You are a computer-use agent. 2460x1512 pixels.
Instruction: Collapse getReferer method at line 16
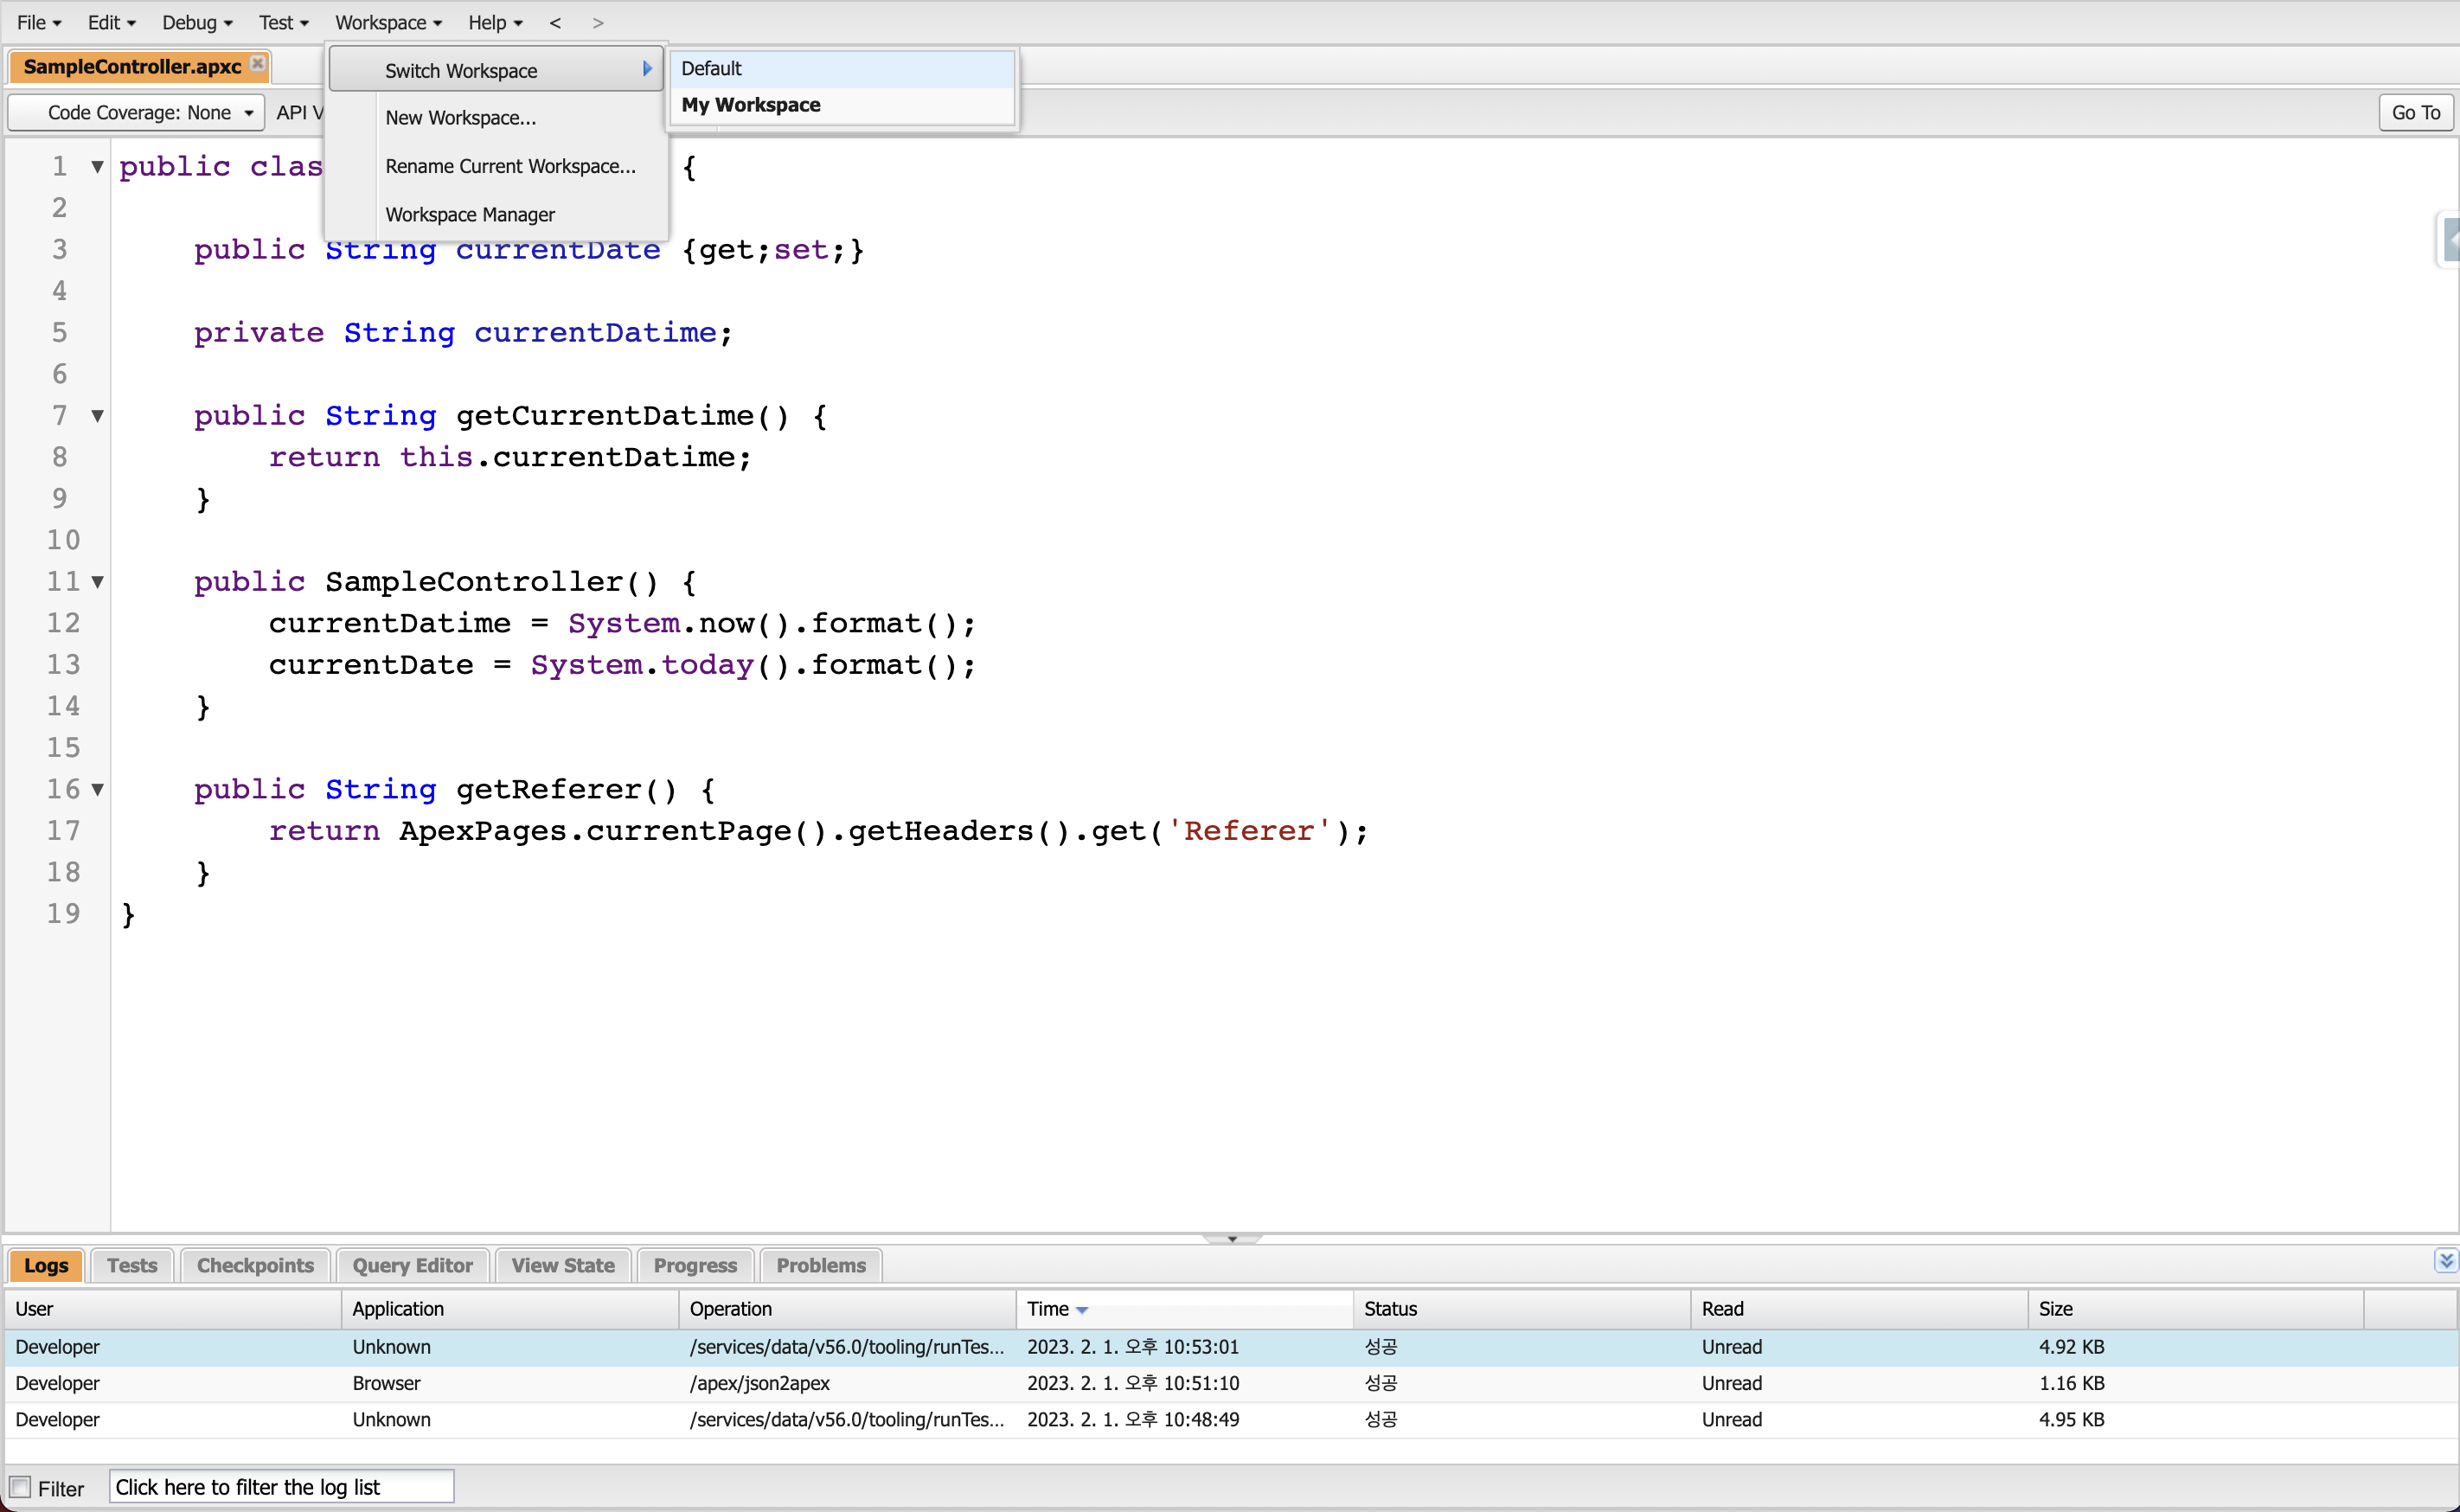tap(97, 789)
